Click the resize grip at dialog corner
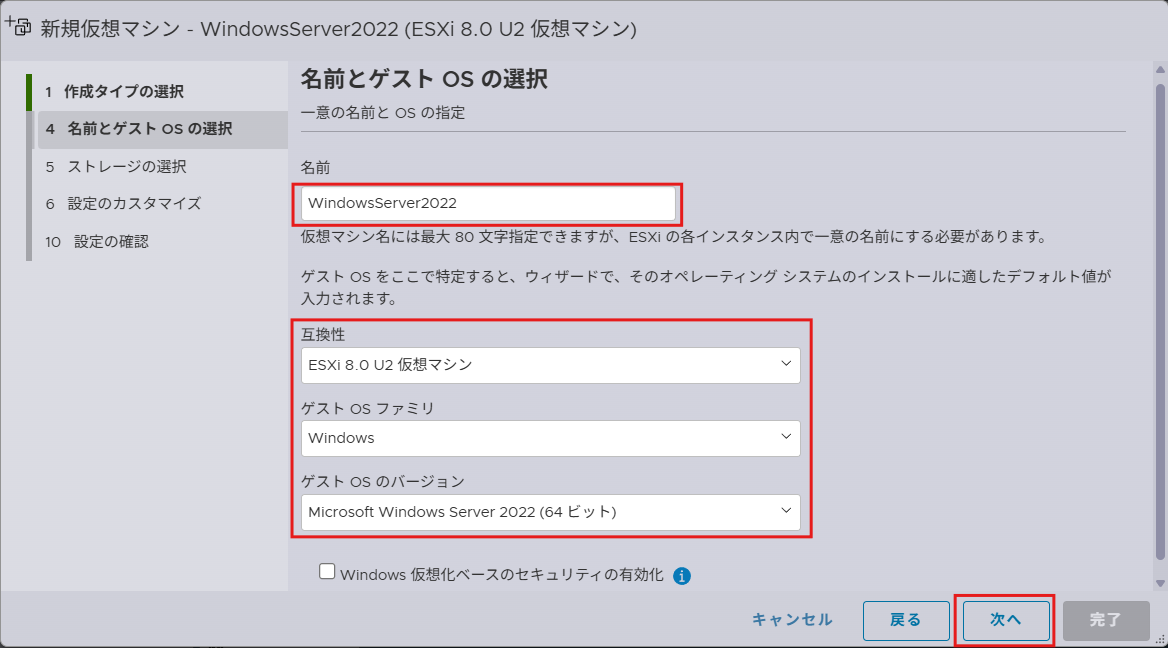1168x648 pixels. [x=1160, y=640]
